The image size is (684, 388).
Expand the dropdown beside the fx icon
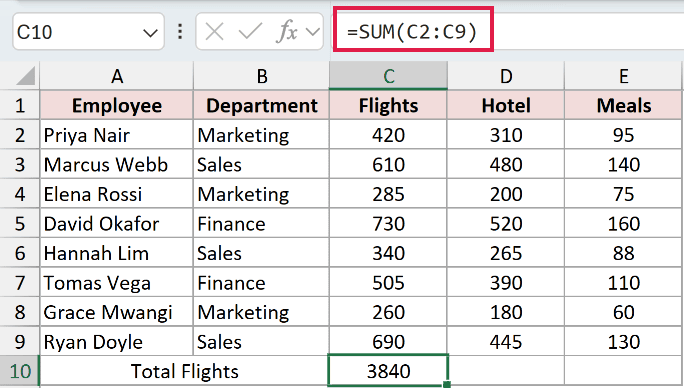pos(312,32)
